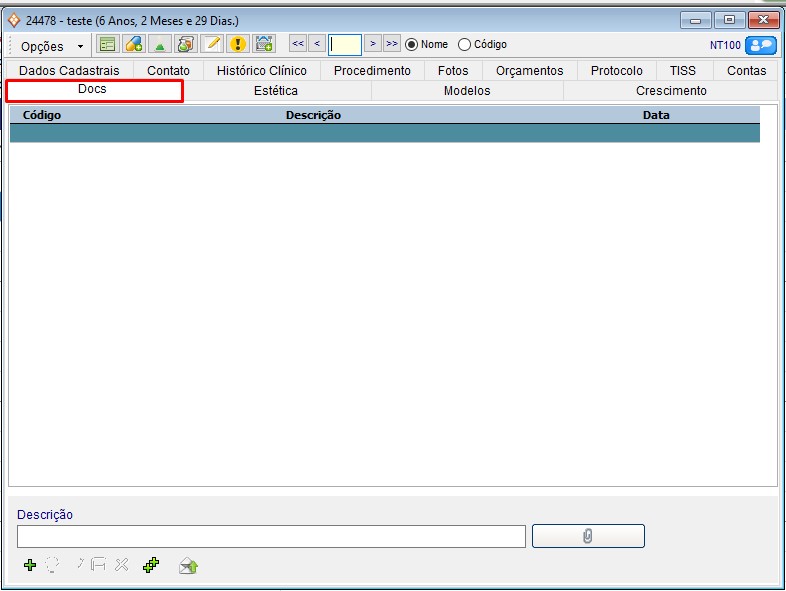This screenshot has height=591, width=786.
Task: Go to the Estética tab
Action: click(x=276, y=91)
